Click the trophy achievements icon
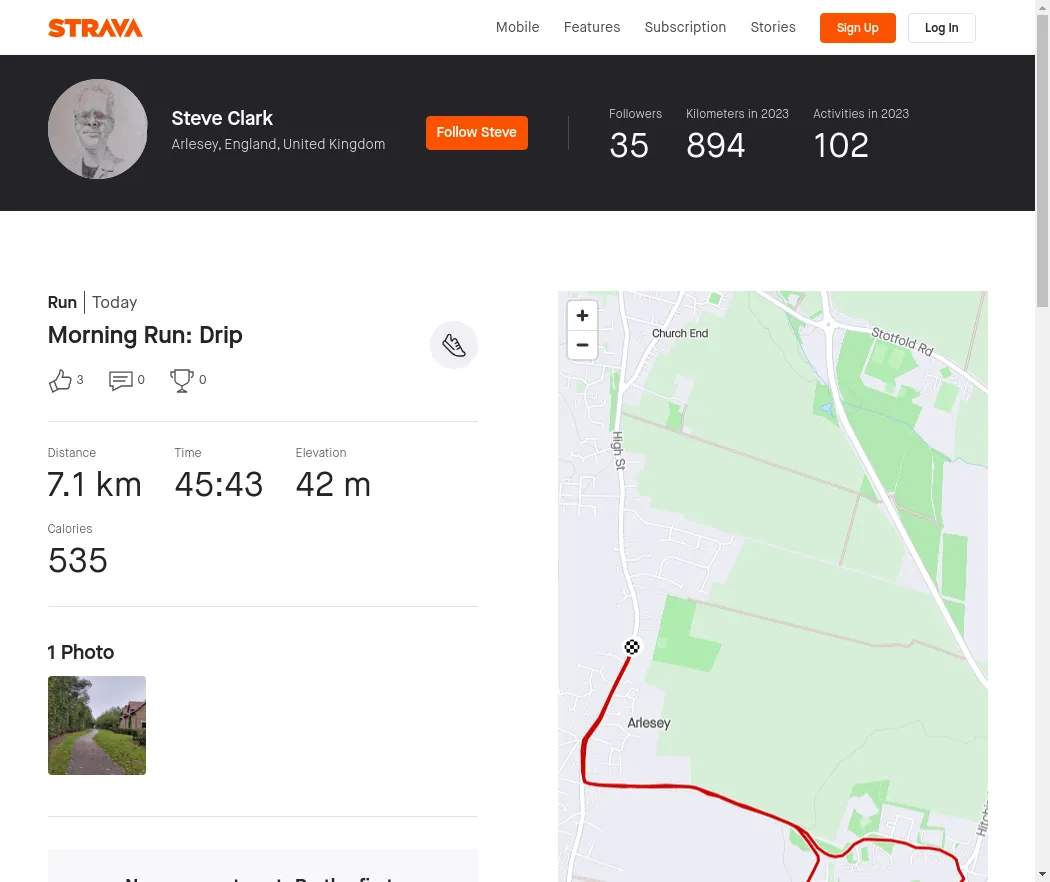 182,380
